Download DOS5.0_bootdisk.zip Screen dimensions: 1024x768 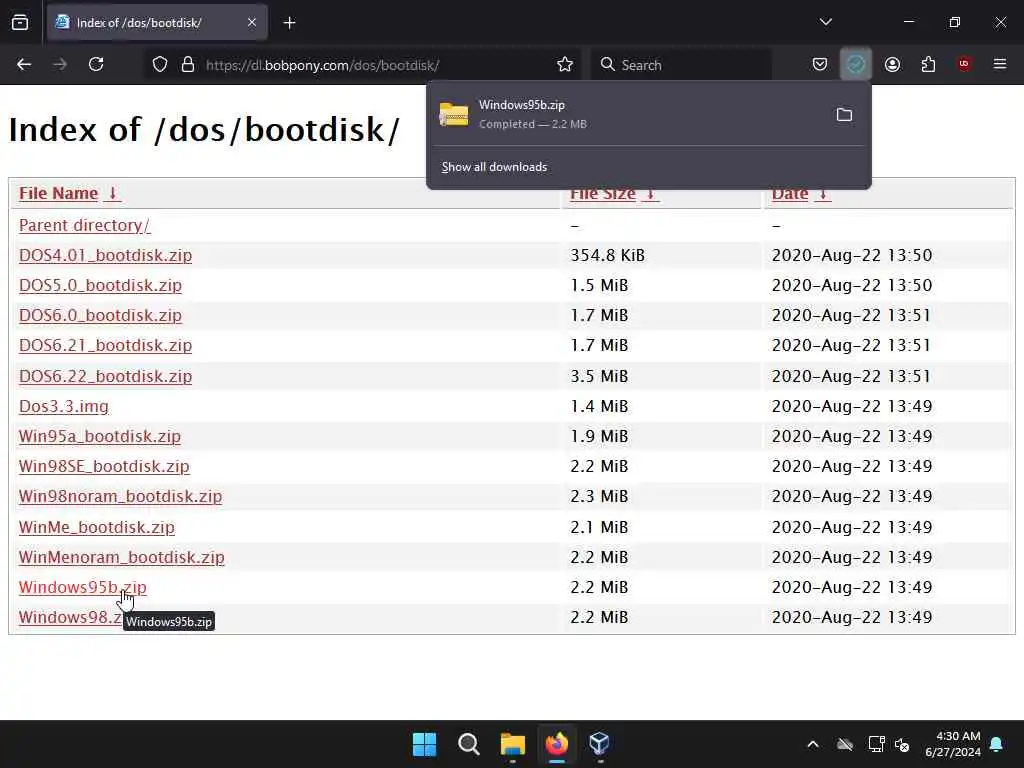[100, 285]
